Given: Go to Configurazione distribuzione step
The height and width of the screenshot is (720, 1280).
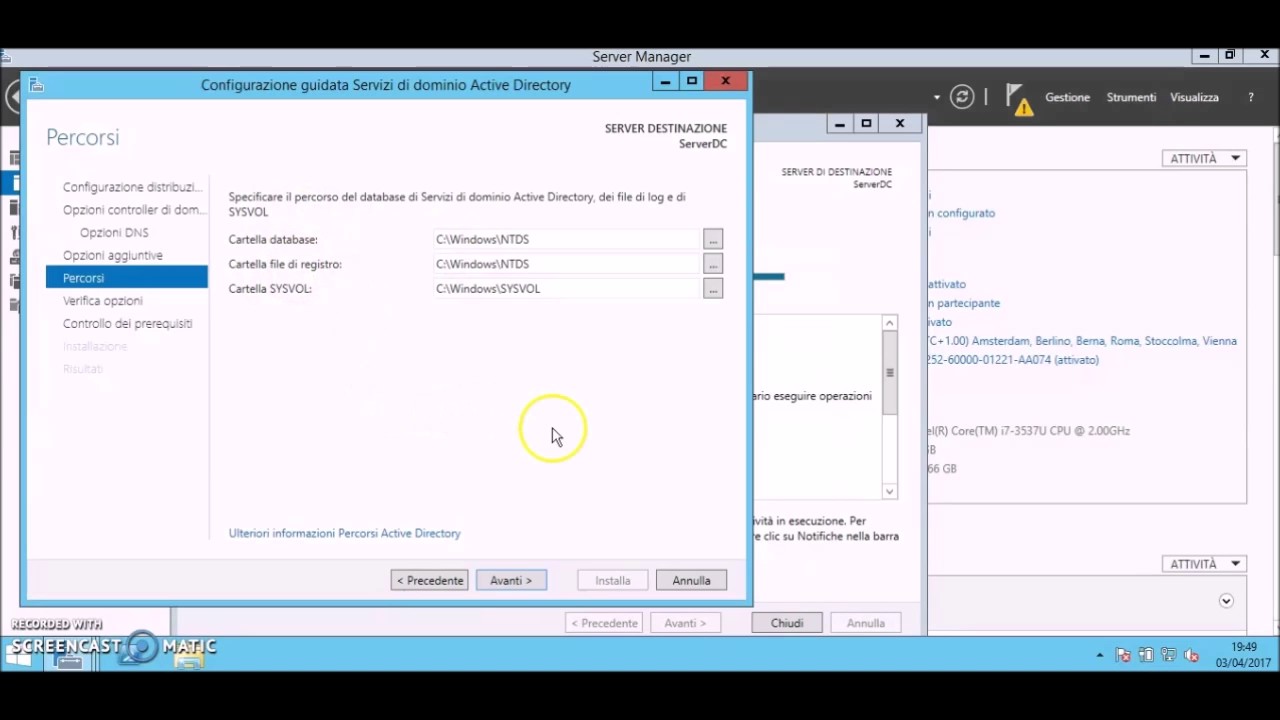Looking at the screenshot, I should [132, 187].
